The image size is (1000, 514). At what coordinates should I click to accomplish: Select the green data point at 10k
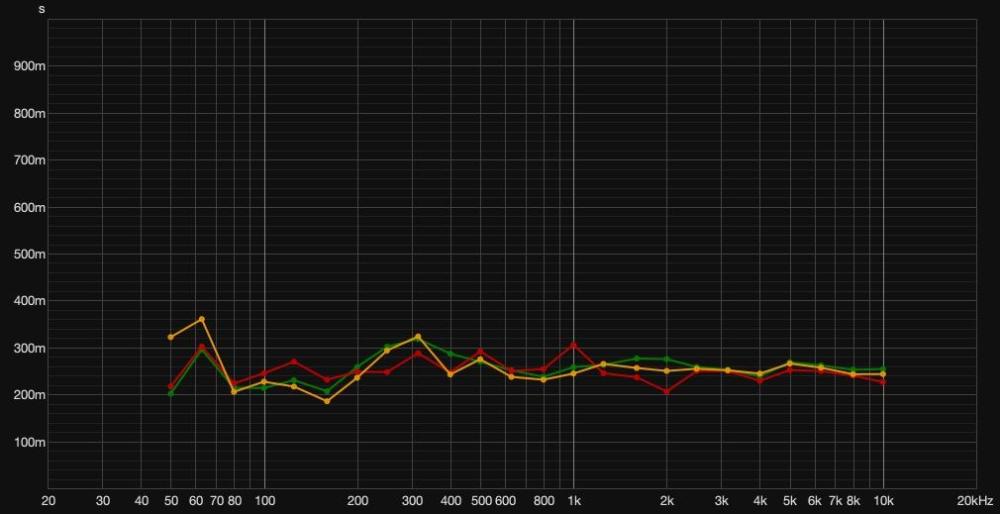(883, 369)
